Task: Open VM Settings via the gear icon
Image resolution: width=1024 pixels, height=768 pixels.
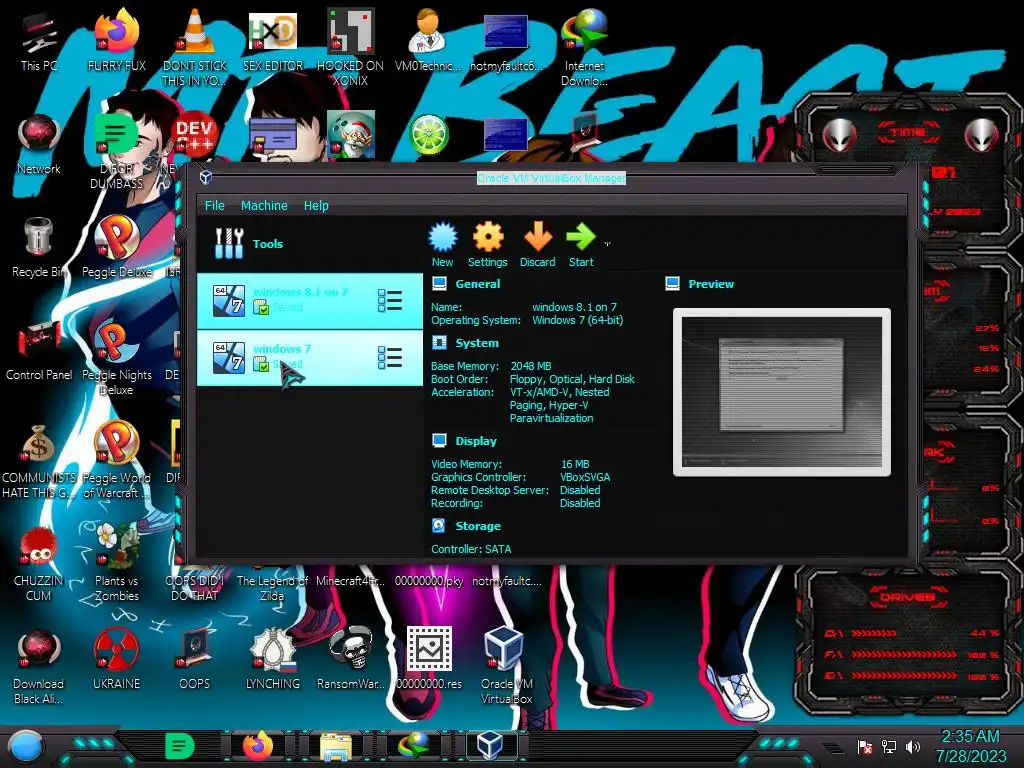Action: 487,245
